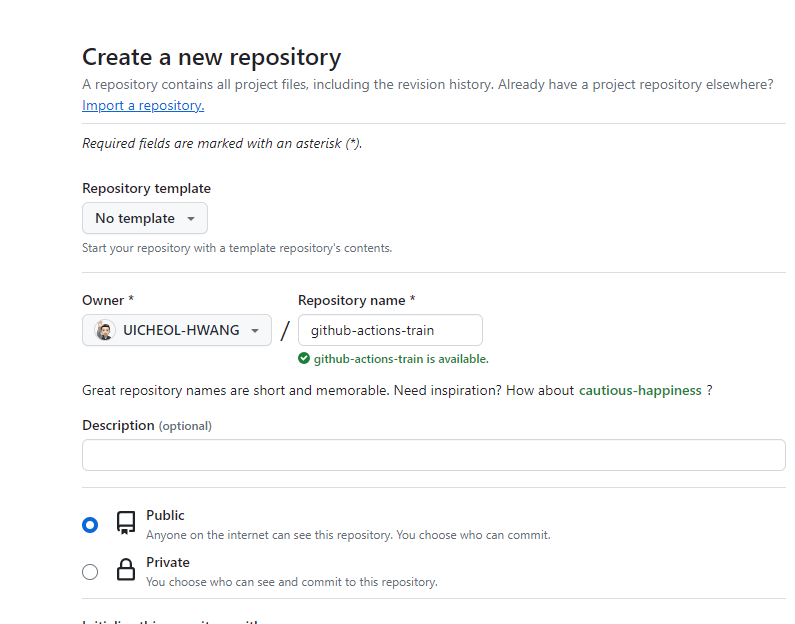Viewport: 795px width, 624px height.
Task: Click the Public option label text
Action: click(x=165, y=515)
